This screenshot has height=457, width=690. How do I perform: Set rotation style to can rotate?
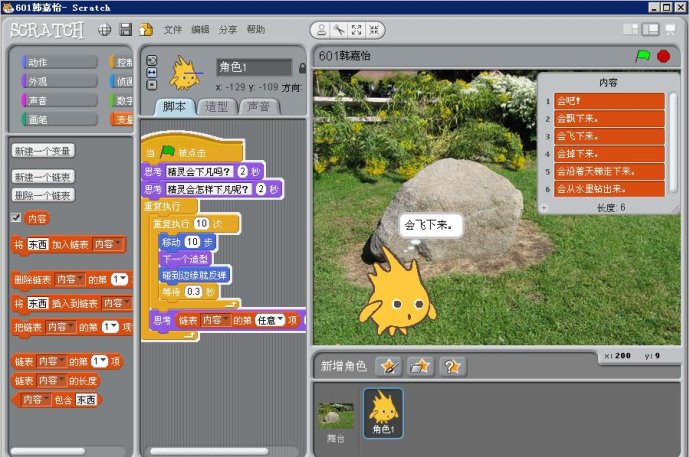pyautogui.click(x=151, y=60)
